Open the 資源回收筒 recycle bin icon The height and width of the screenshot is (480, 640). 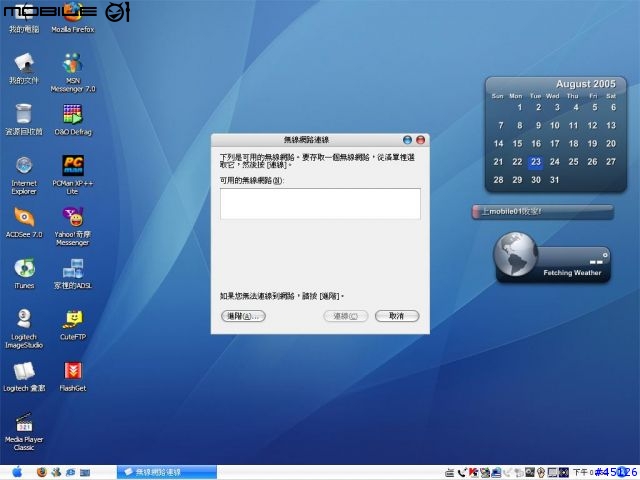point(24,120)
